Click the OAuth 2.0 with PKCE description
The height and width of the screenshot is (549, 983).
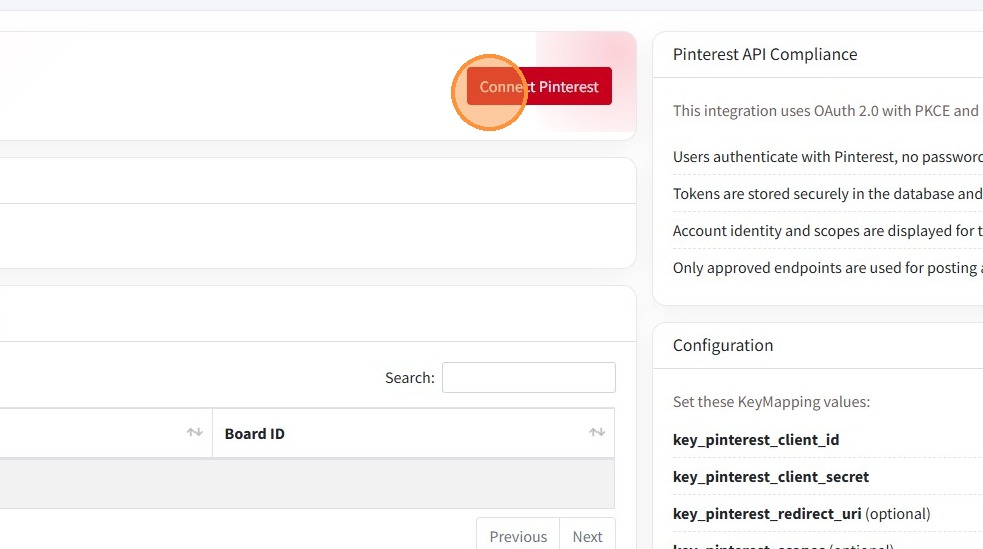826,111
